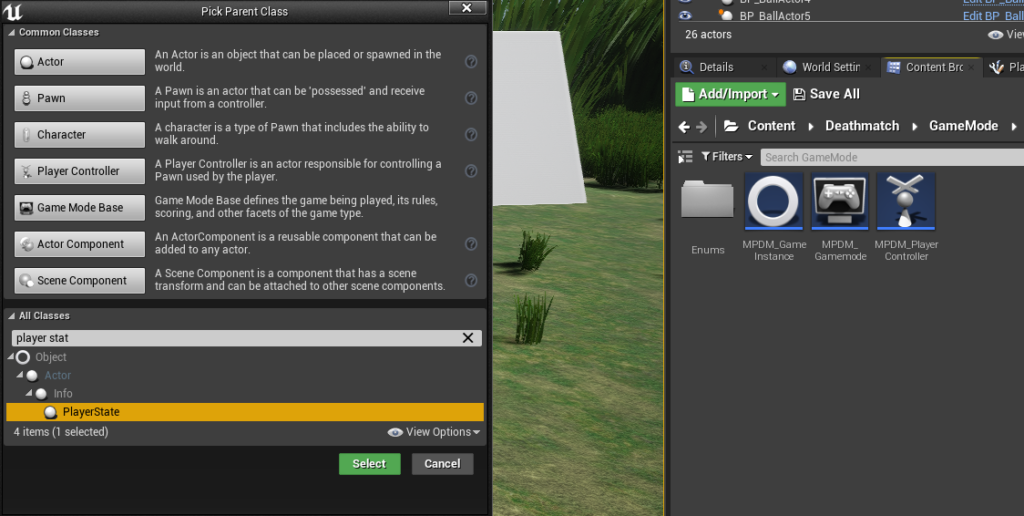Image resolution: width=1024 pixels, height=516 pixels.
Task: Click the Unreal Engine logo icon
Action: [12, 11]
